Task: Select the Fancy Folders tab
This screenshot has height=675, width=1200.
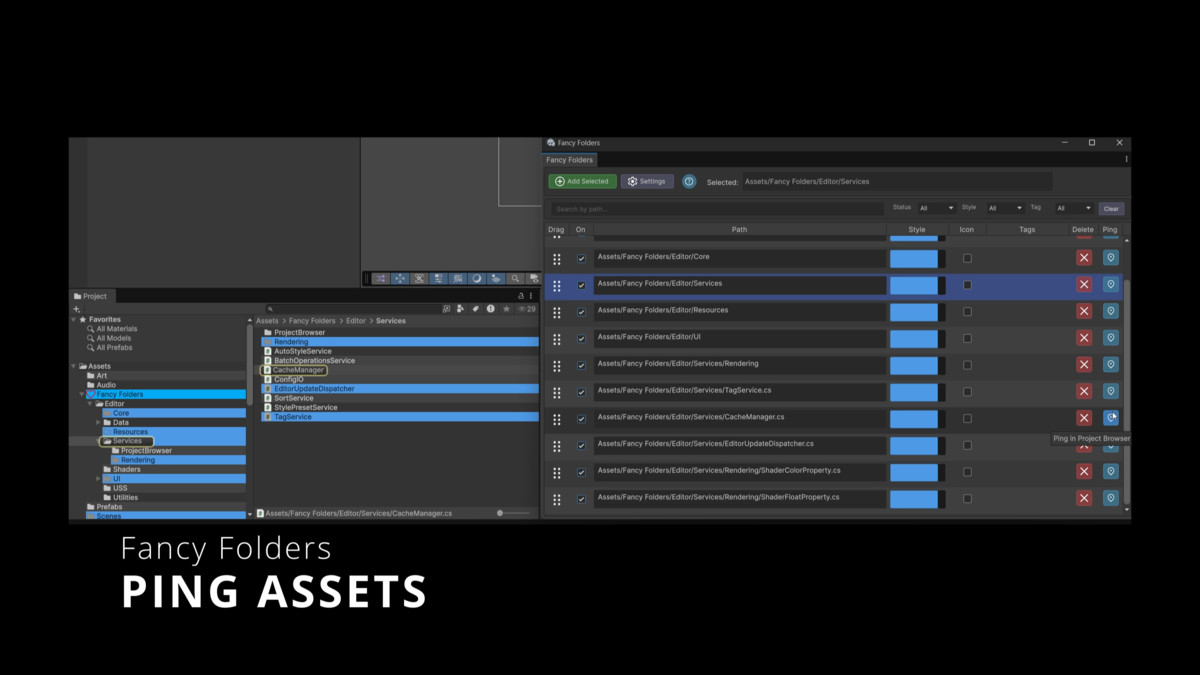Action: tap(570, 160)
